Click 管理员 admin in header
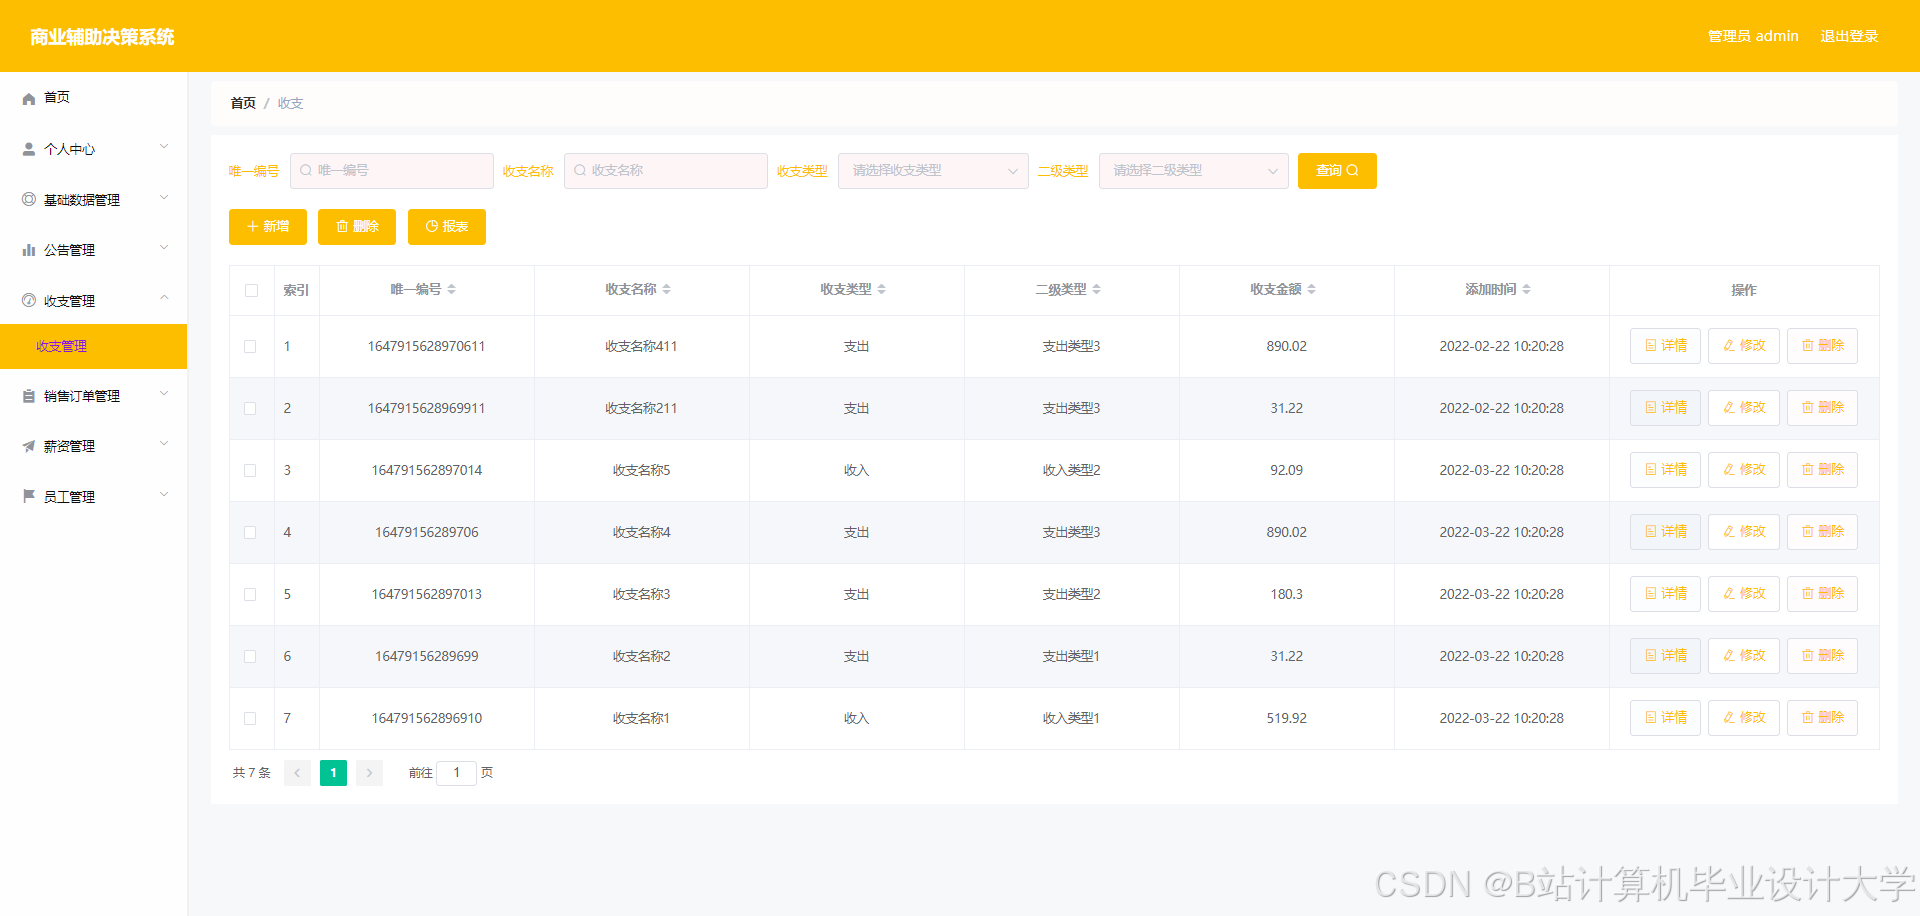Viewport: 1920px width, 916px height. coord(1753,36)
